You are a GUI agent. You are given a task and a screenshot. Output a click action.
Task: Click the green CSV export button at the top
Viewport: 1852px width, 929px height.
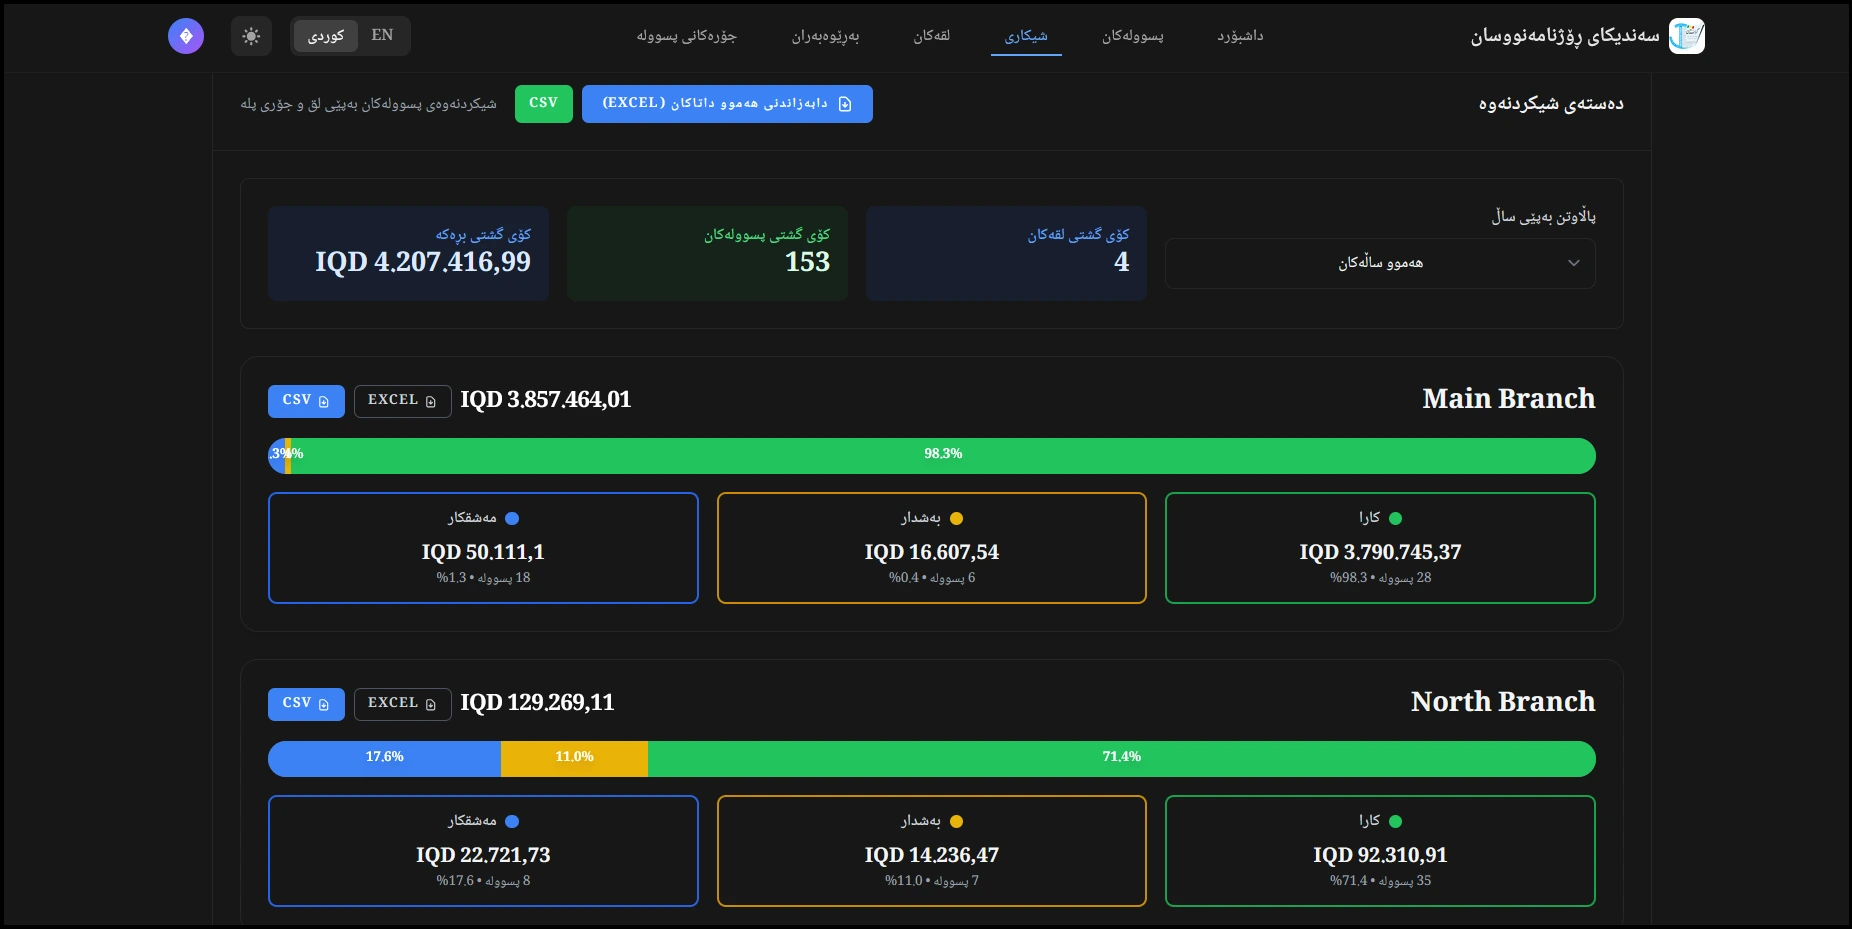coord(544,104)
